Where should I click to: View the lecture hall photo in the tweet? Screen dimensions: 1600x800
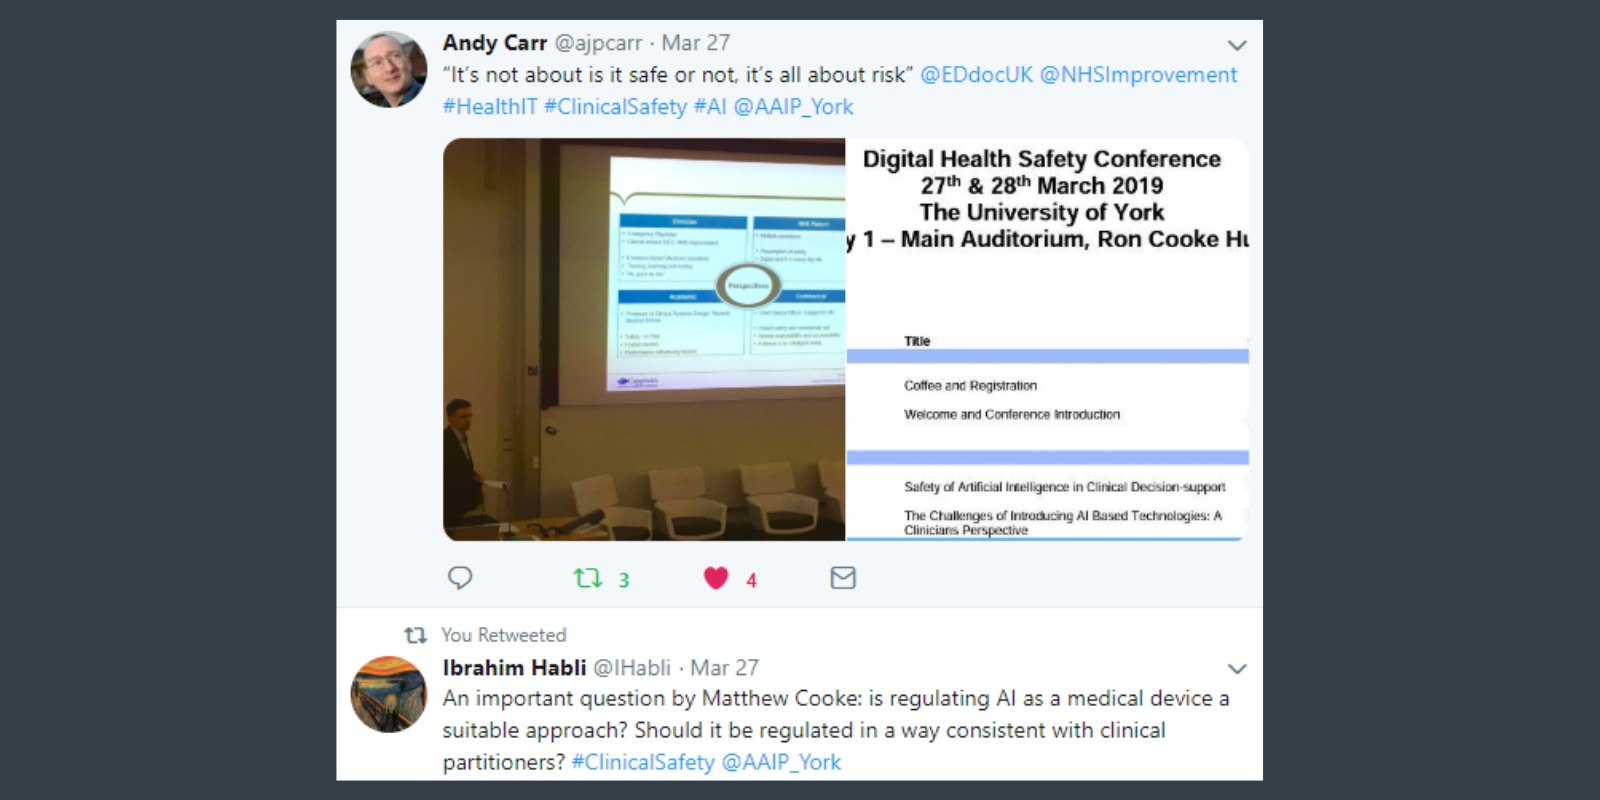(x=644, y=340)
